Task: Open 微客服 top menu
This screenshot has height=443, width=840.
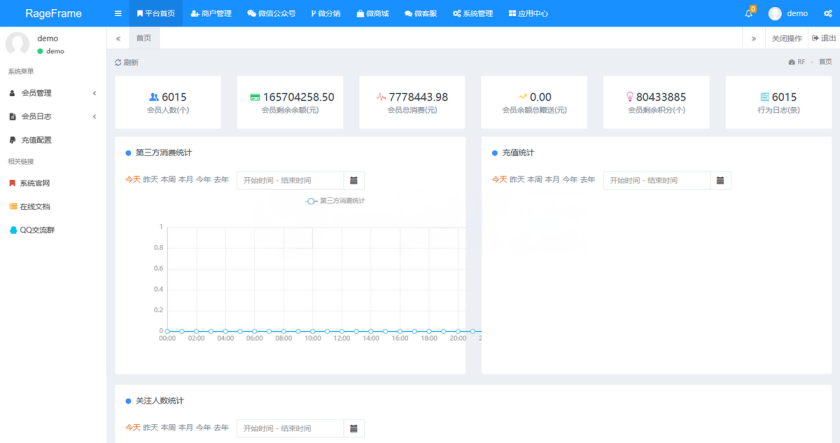Action: 421,13
